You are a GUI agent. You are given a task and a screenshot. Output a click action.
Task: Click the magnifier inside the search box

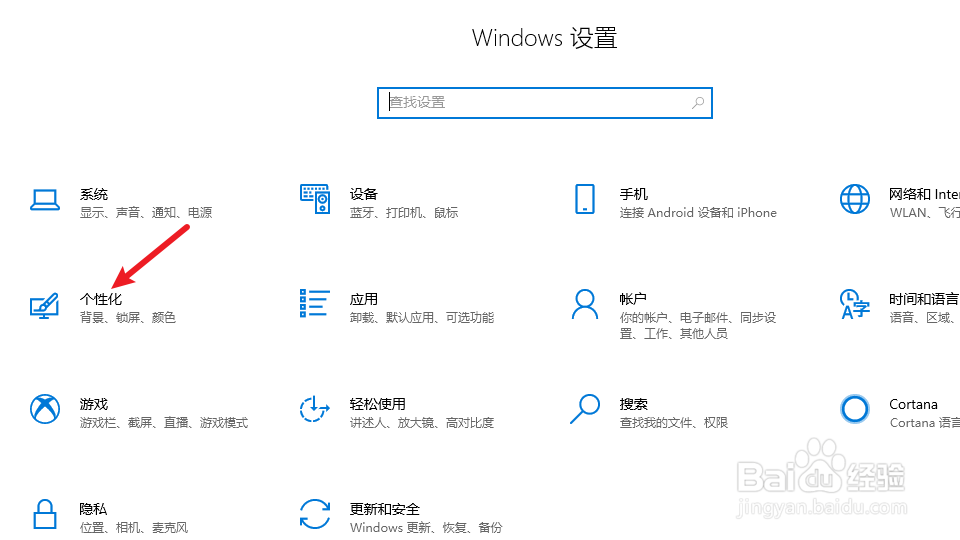click(698, 103)
